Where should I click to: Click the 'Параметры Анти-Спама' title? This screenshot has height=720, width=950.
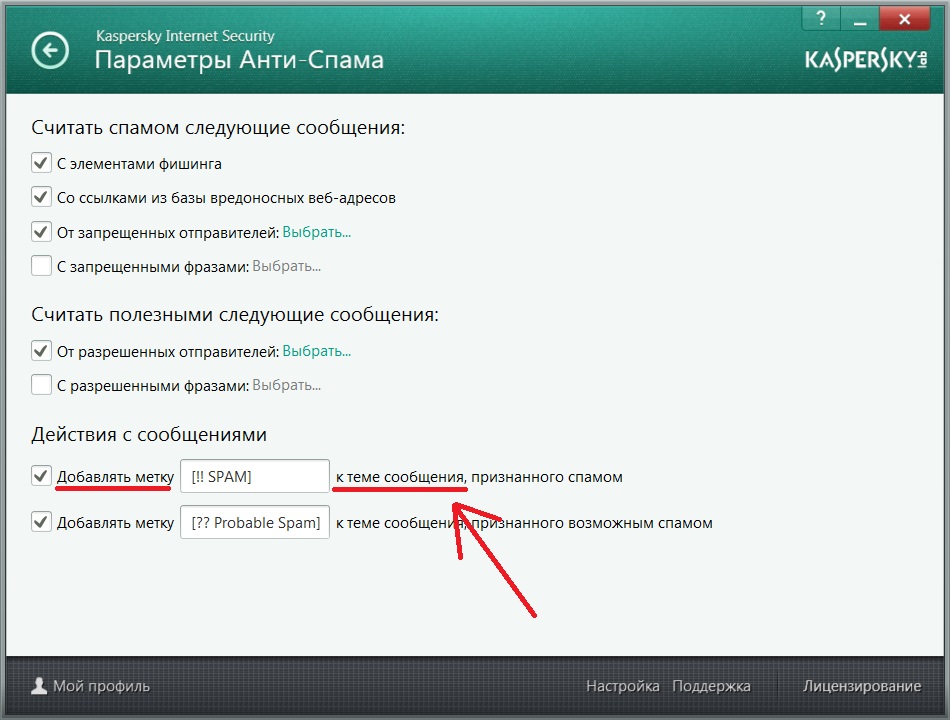[239, 60]
